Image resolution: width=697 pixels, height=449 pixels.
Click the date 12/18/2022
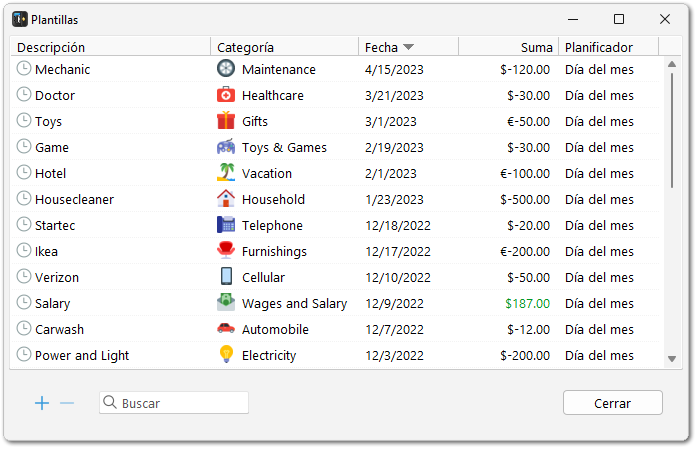[398, 225]
